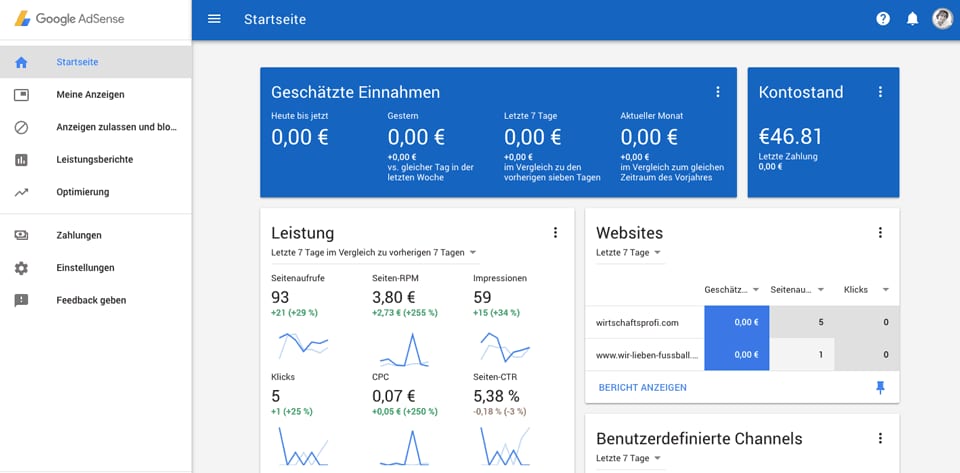
Task: Click the wirtschaftsprofi.com table row
Action: tap(742, 322)
